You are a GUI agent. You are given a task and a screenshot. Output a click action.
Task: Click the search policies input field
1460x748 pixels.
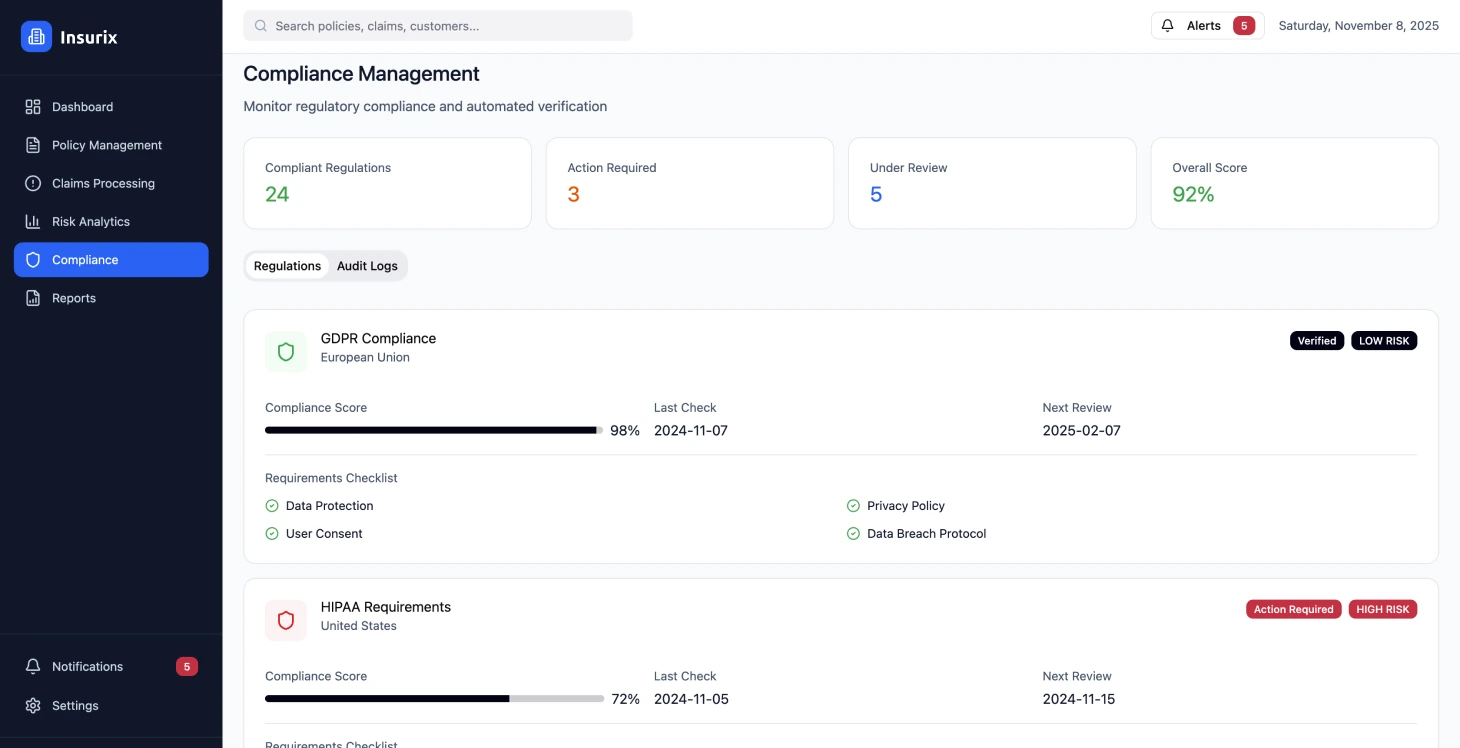(437, 25)
